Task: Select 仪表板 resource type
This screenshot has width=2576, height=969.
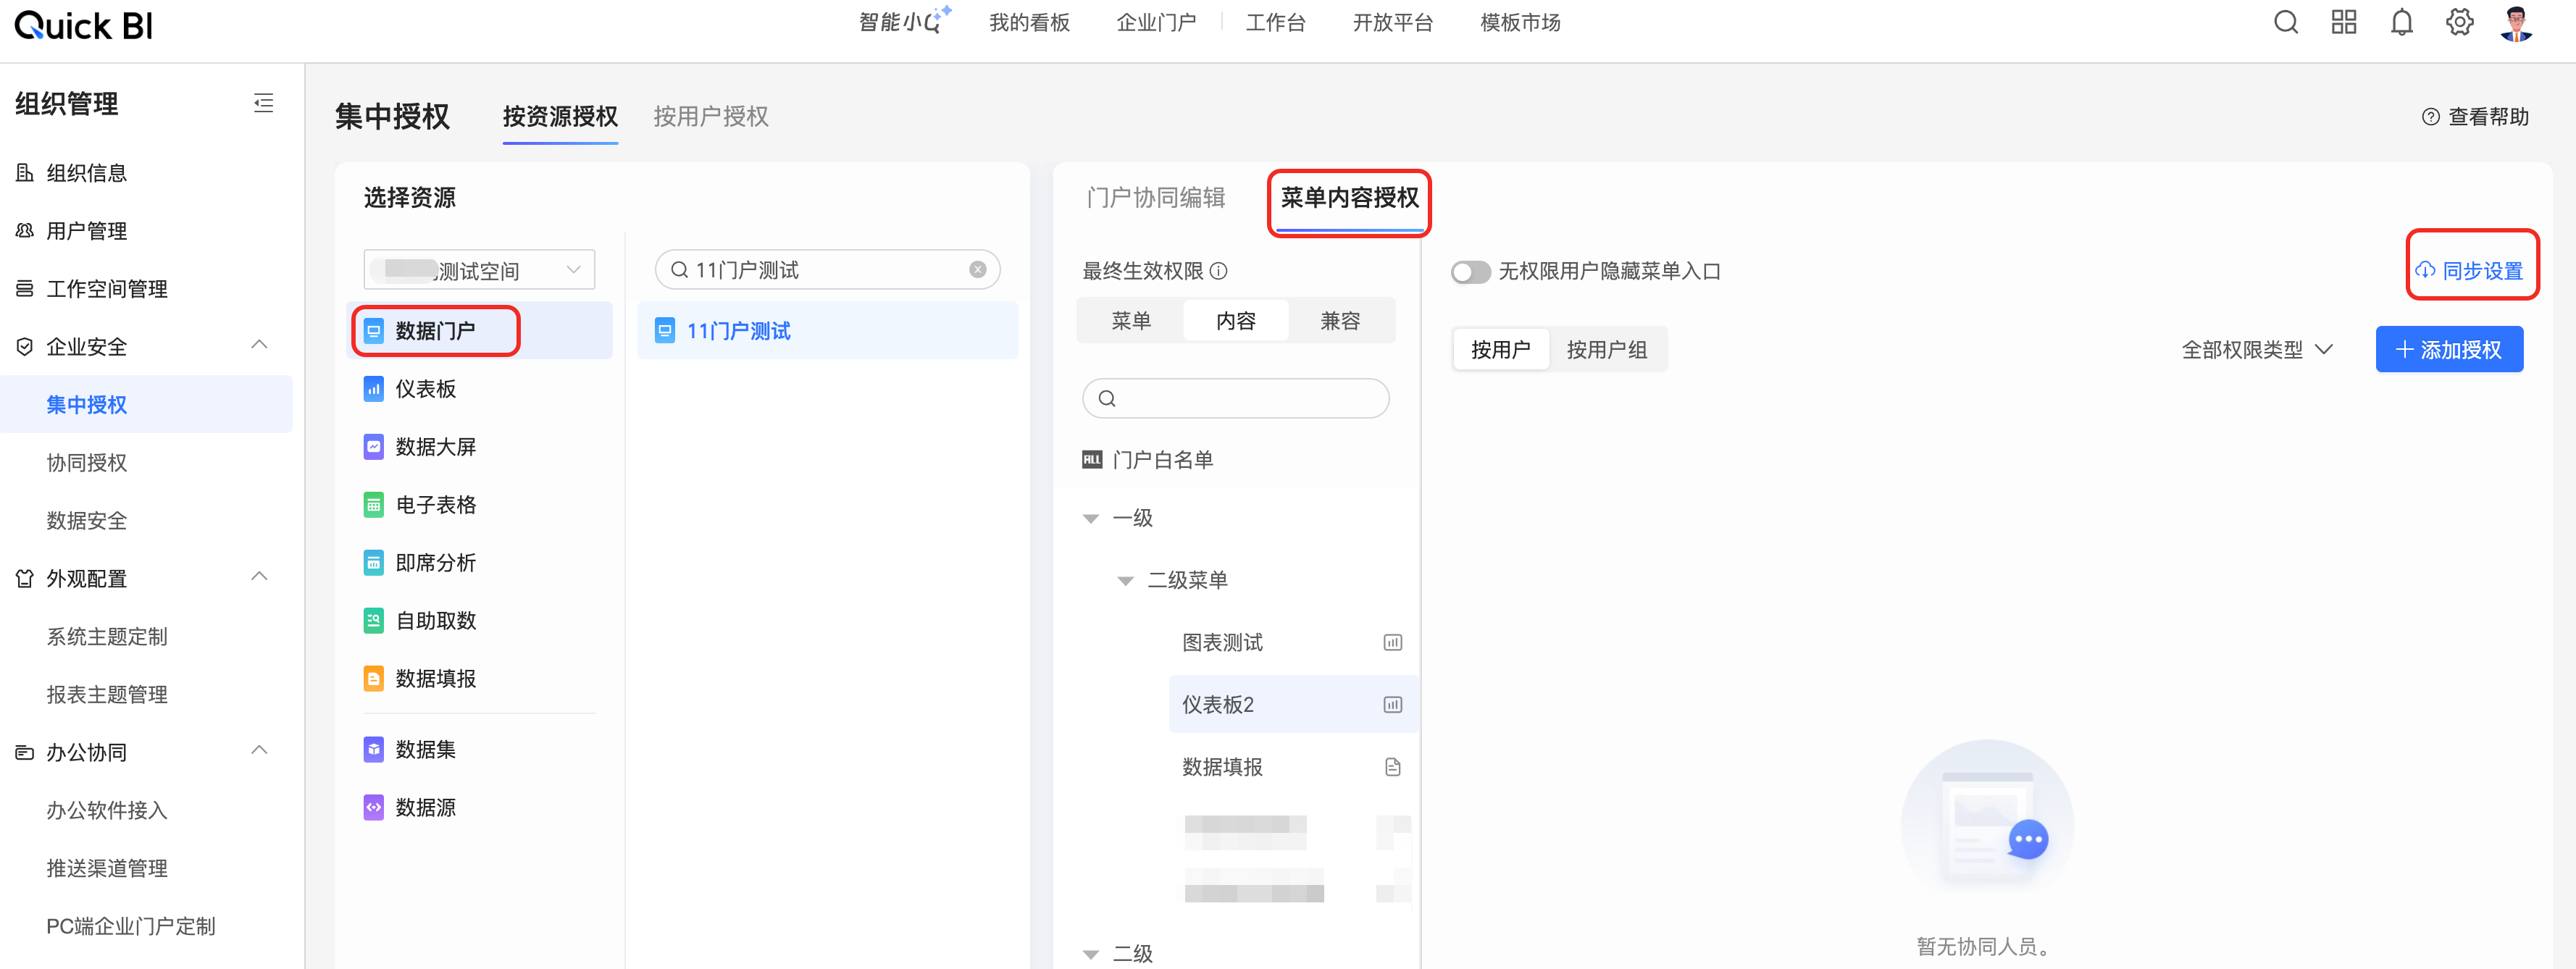Action: point(425,389)
